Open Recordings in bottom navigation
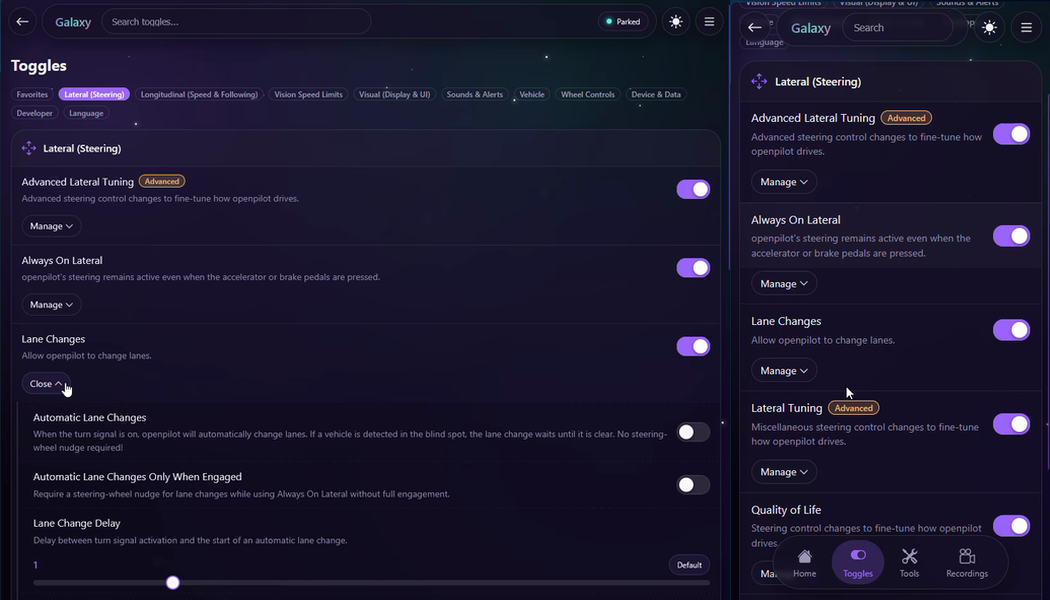 [966, 562]
